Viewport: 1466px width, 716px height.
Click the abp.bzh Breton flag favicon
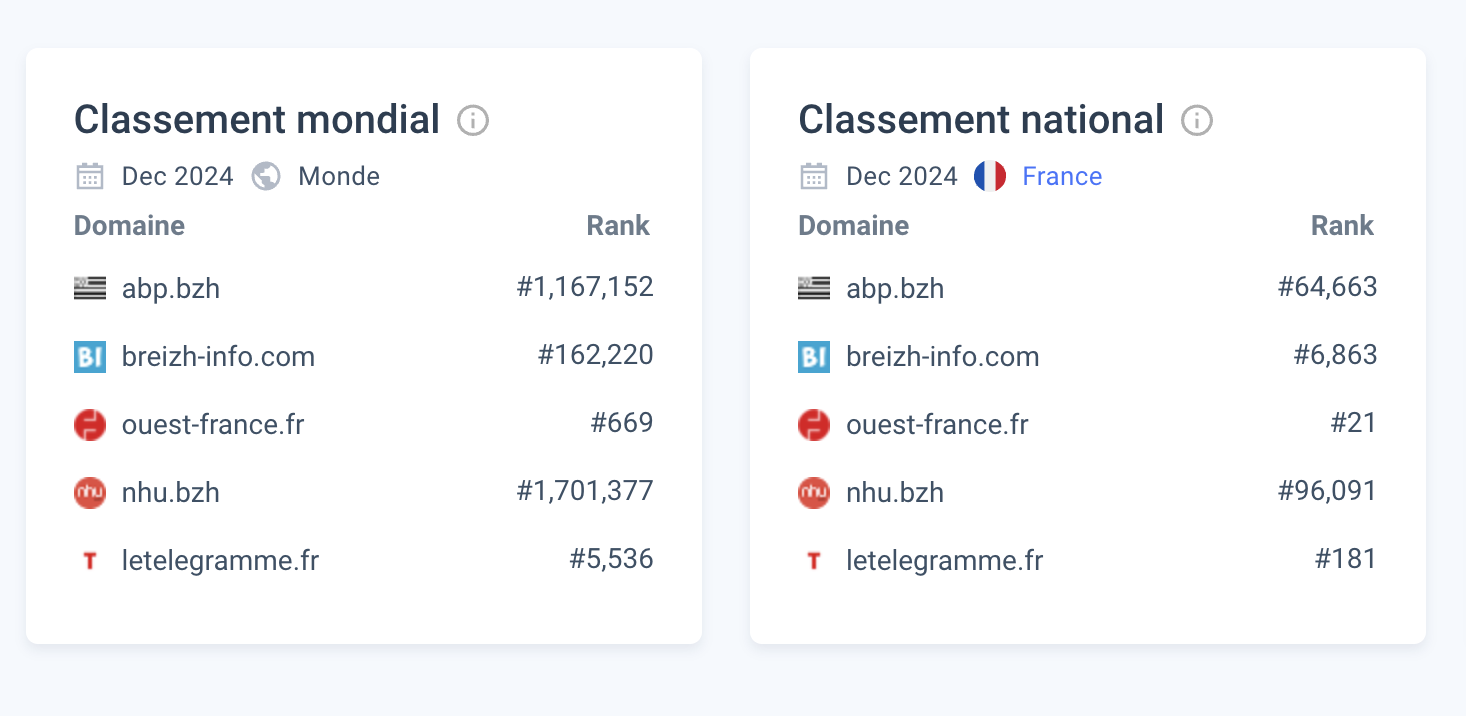pyautogui.click(x=89, y=286)
